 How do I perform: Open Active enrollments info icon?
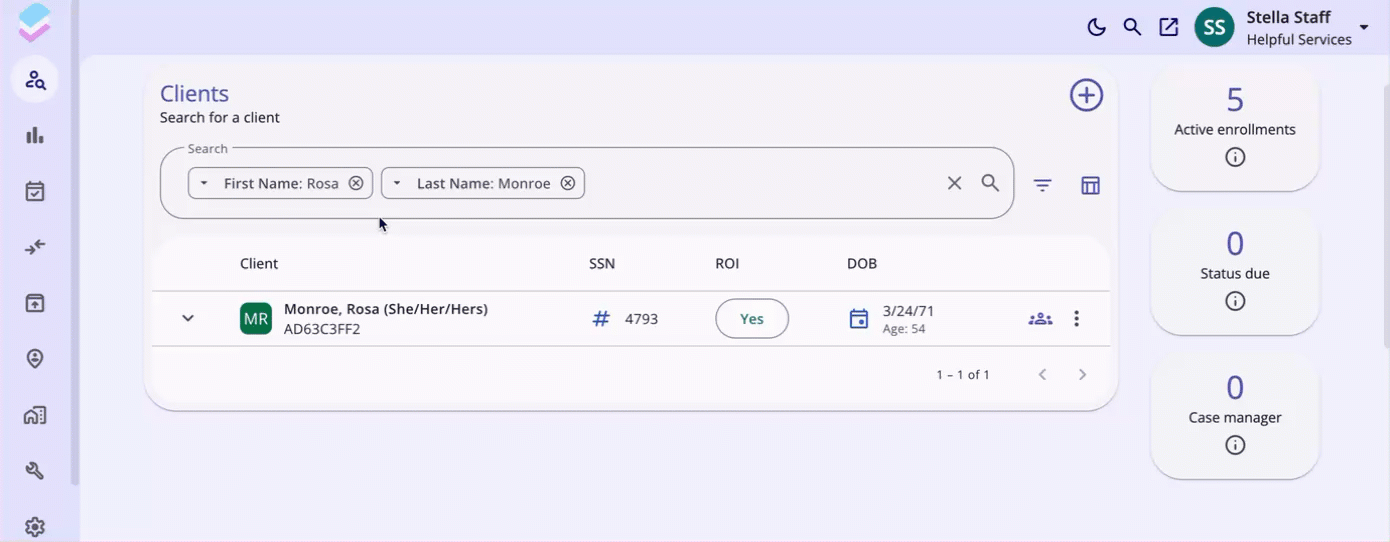(1235, 157)
